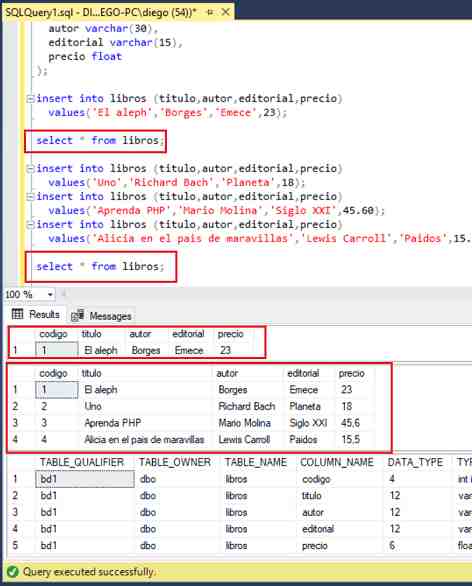
Task: Click 'codigo' header in first result grid
Action: point(53,334)
